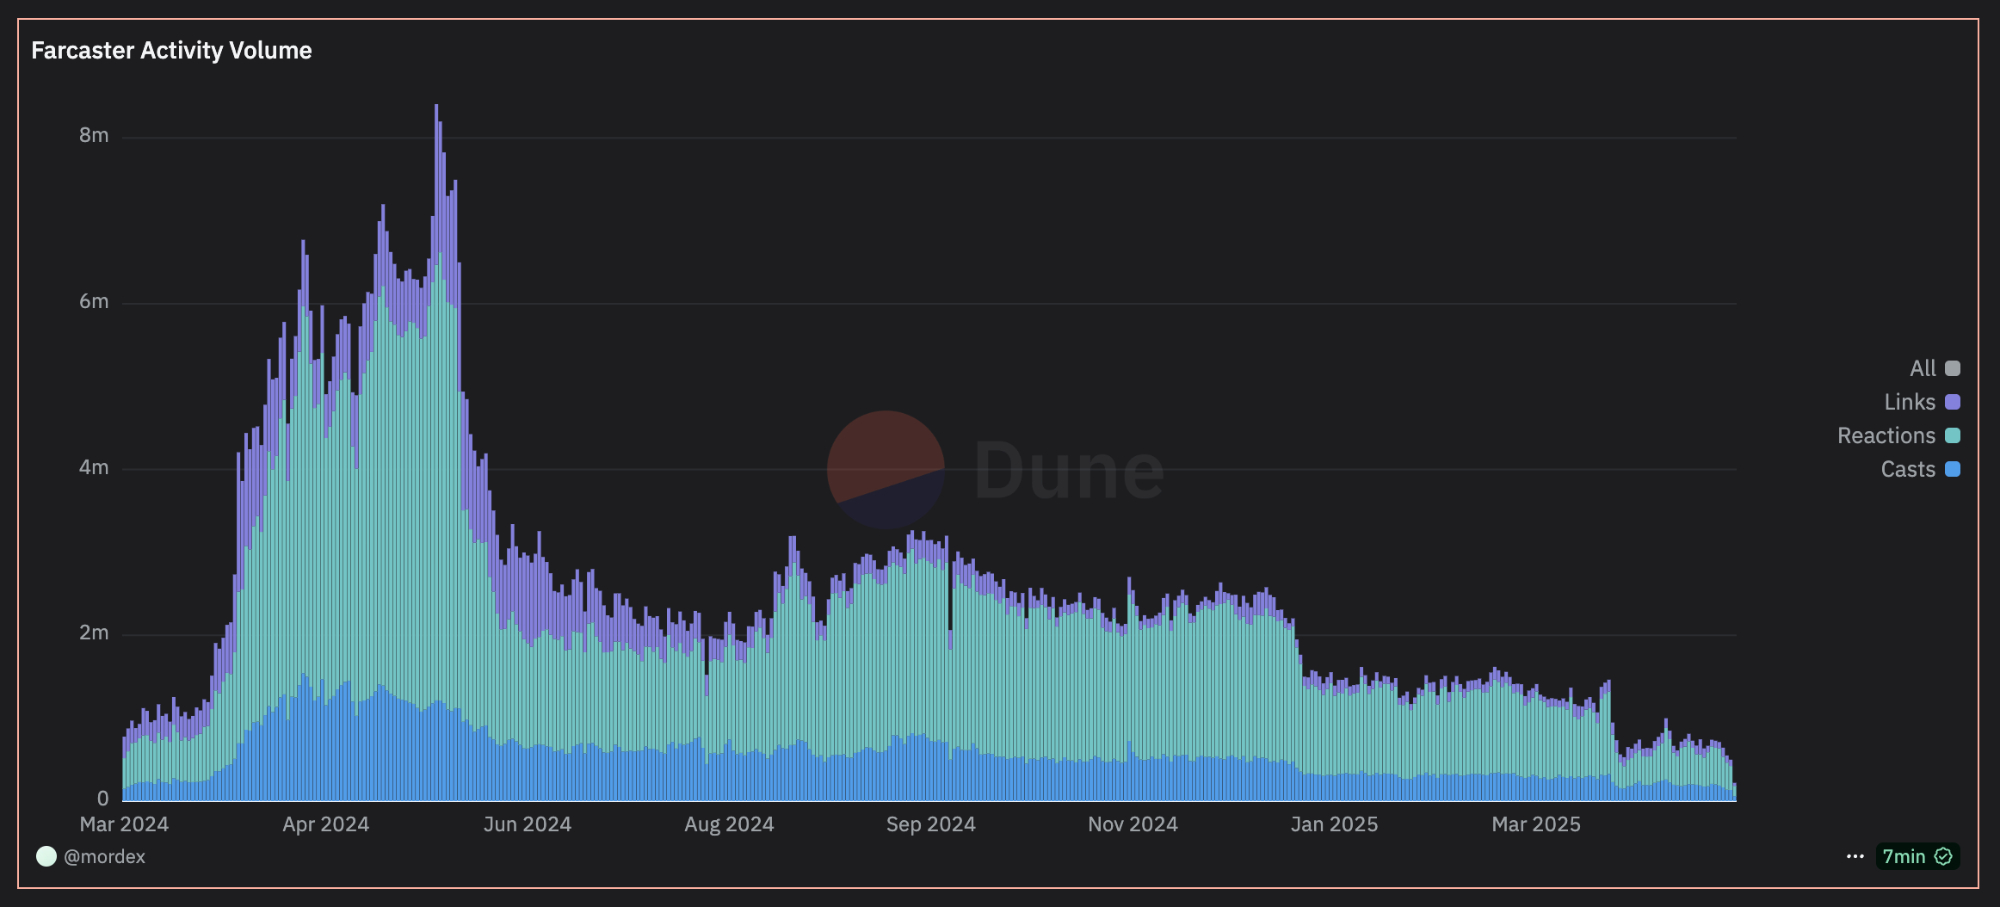Click the verified checkmark icon on 7min badge
This screenshot has height=907, width=2000.
[1944, 856]
